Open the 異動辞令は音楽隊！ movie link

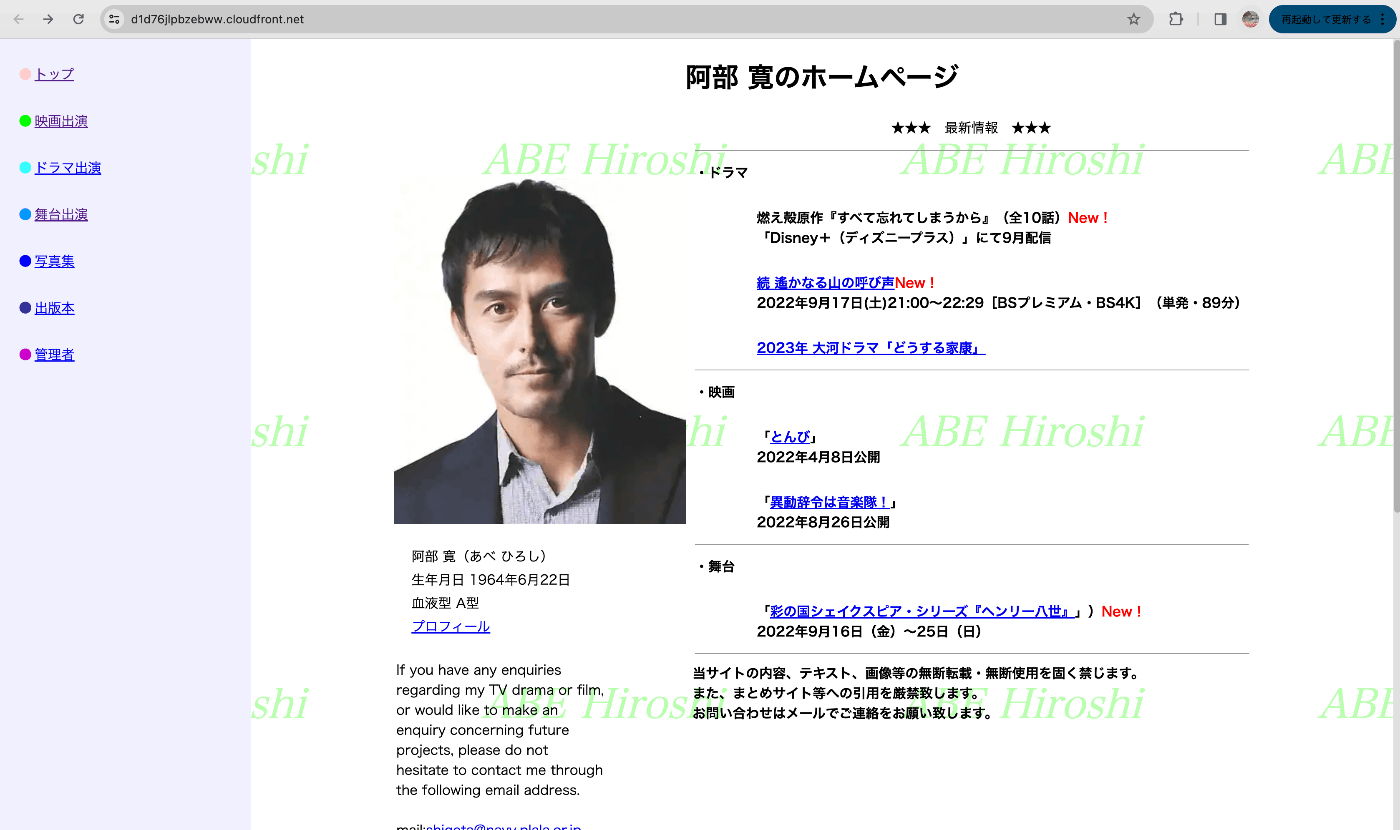(x=830, y=502)
